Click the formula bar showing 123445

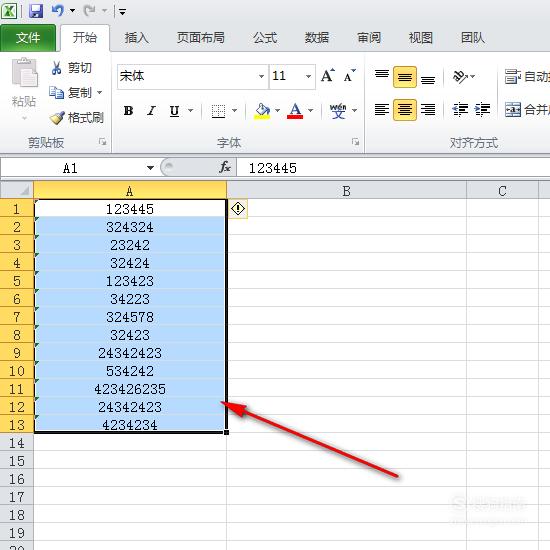click(393, 168)
